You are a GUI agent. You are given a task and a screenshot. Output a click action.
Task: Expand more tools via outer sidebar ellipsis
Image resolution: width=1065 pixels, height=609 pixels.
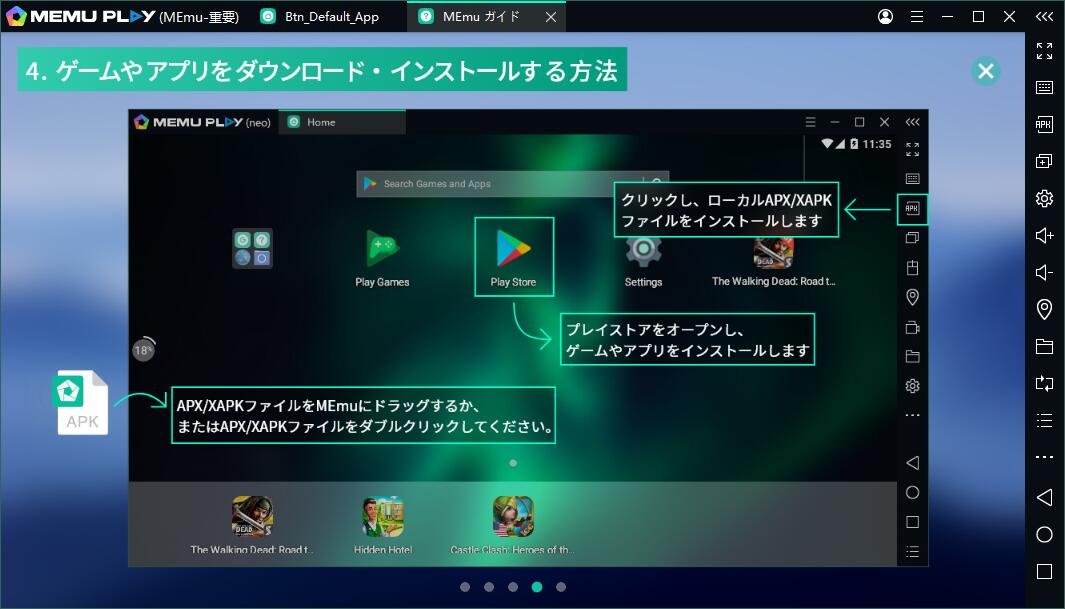click(1044, 457)
